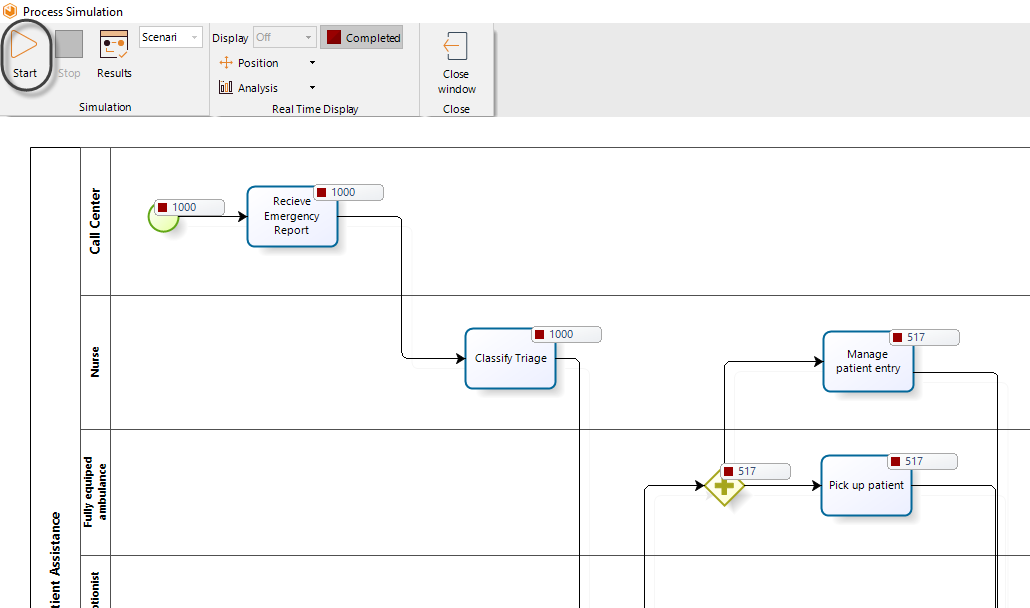
Task: Select the Call Center lane header
Action: pos(95,221)
